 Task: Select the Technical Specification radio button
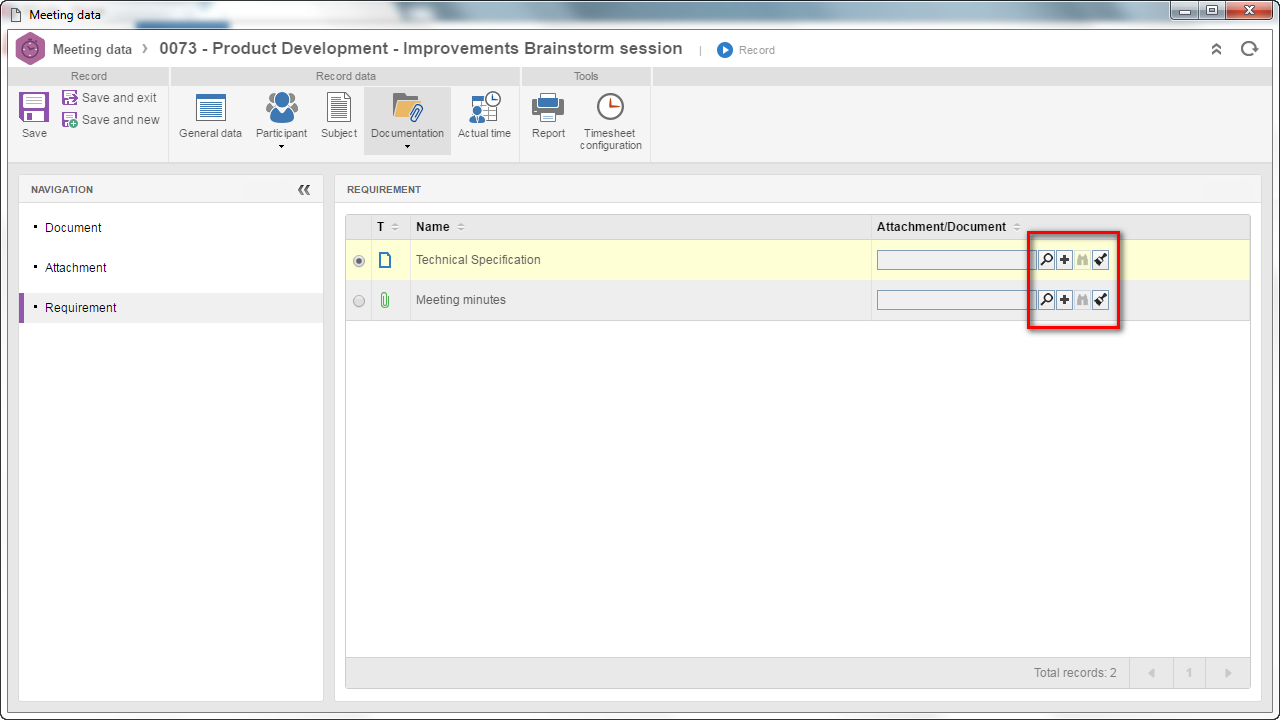359,261
